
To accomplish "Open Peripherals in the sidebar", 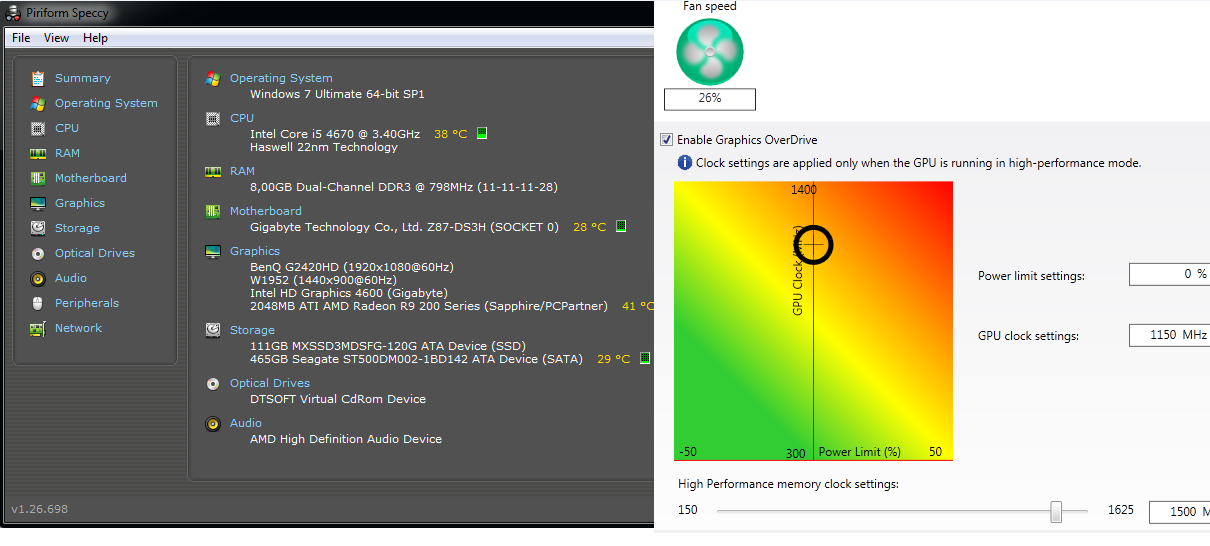I will [86, 303].
